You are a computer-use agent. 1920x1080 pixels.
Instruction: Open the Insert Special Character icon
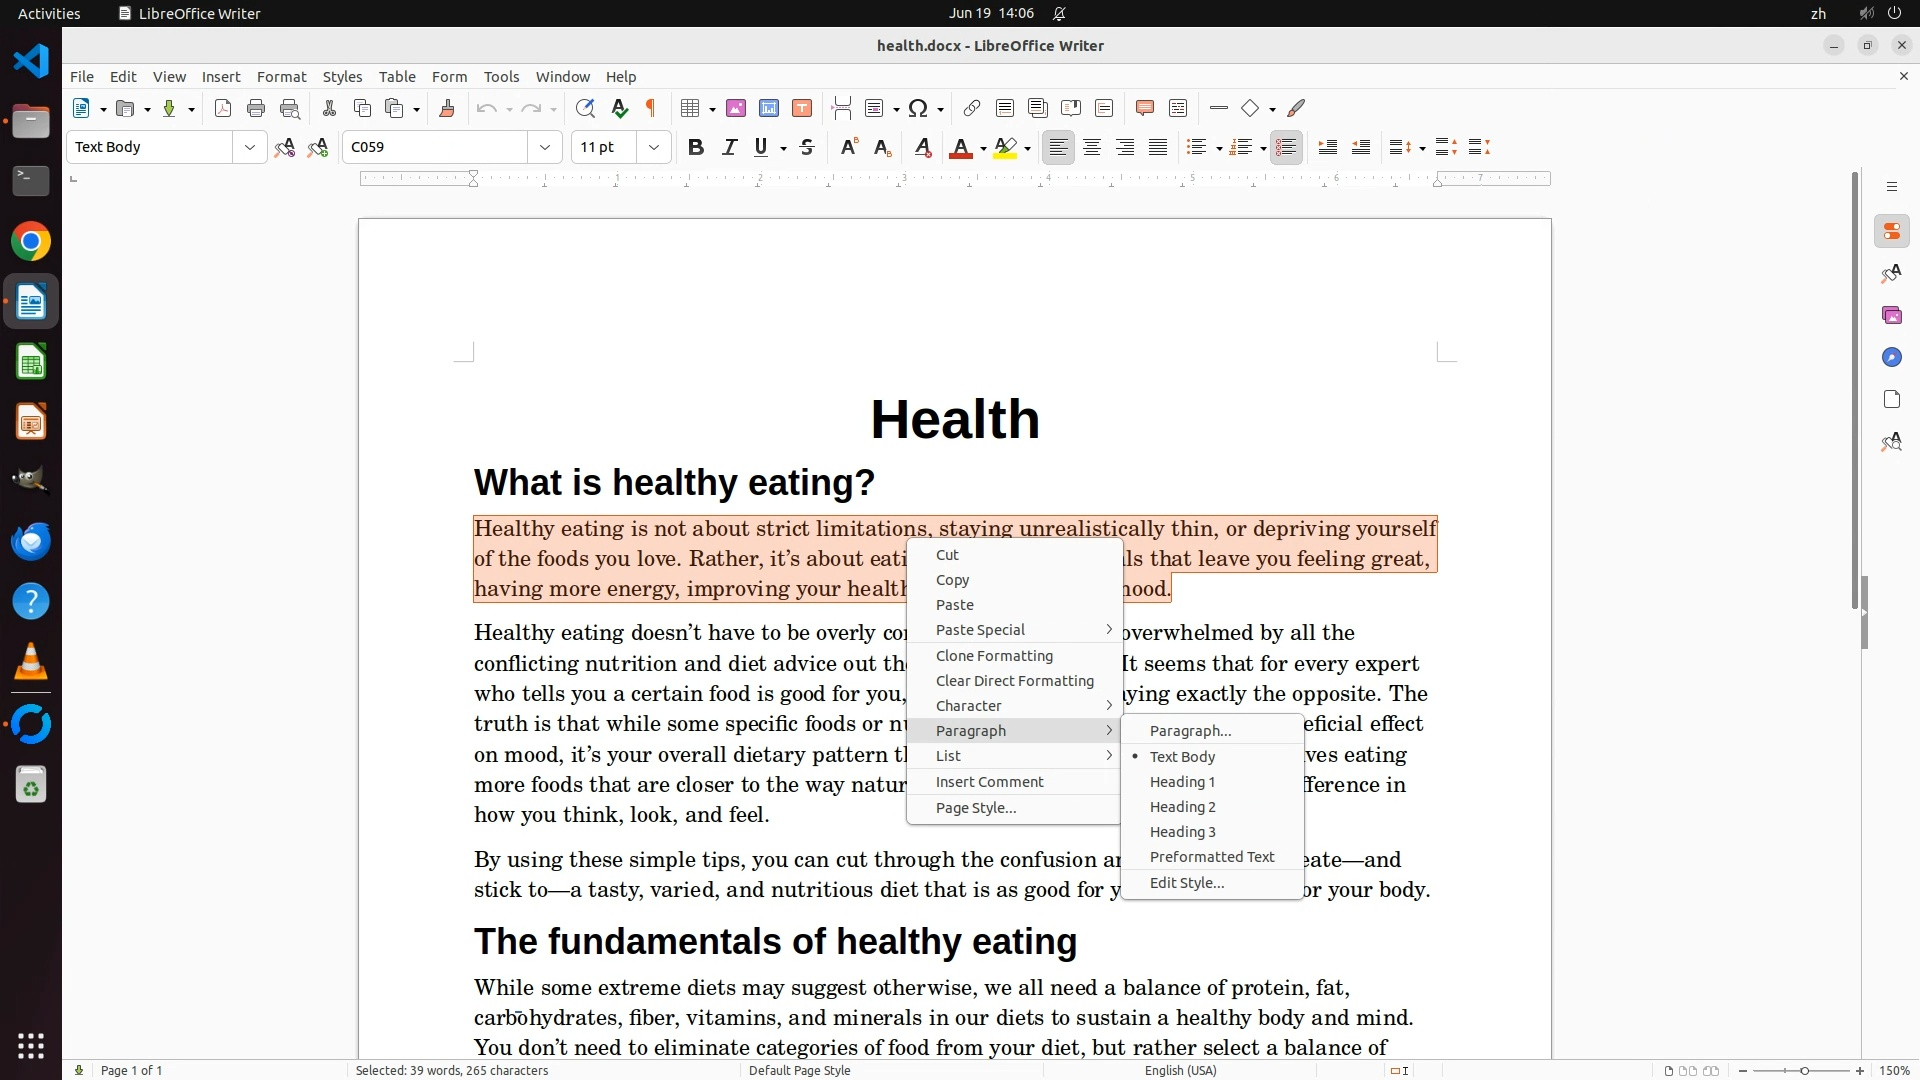918,109
